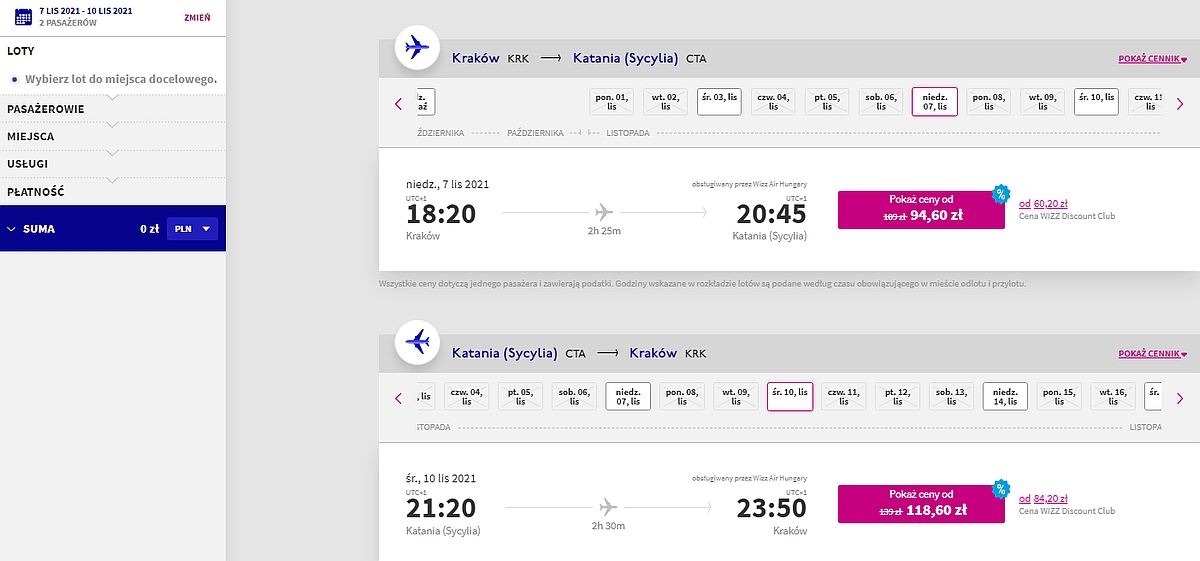Expand return flight POKAŻ CENNIK price list
This screenshot has height=561, width=1200.
pyautogui.click(x=1153, y=354)
